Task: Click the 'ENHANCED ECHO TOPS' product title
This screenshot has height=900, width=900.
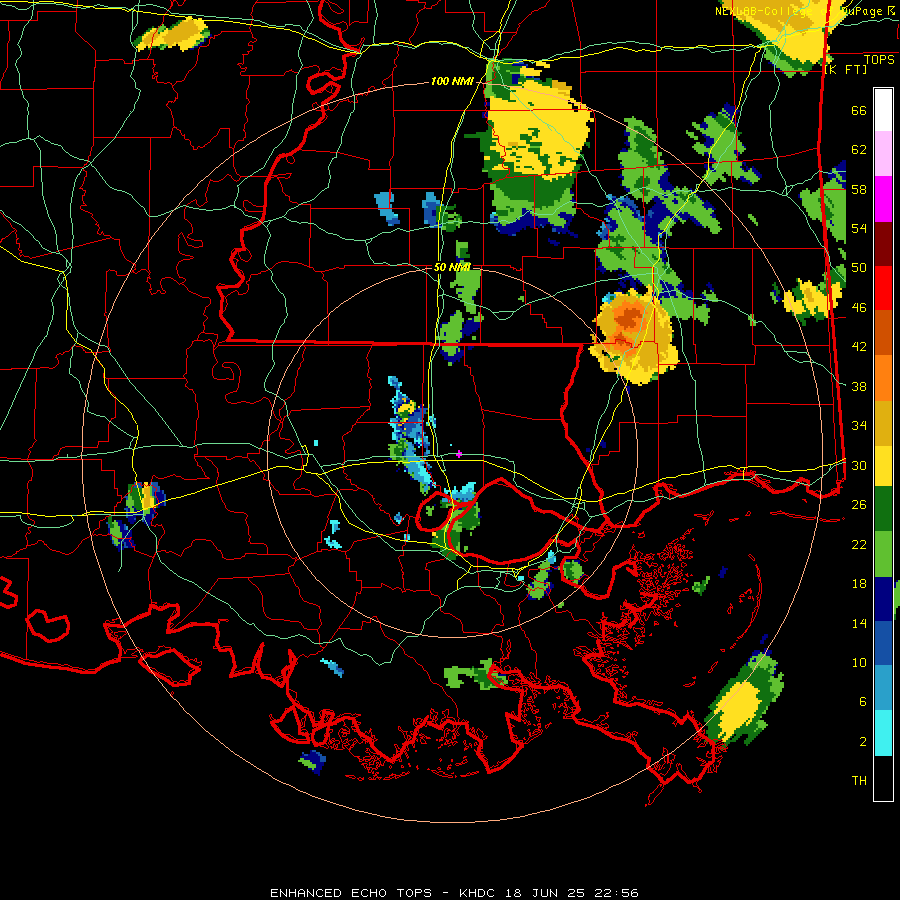Action: (351, 893)
